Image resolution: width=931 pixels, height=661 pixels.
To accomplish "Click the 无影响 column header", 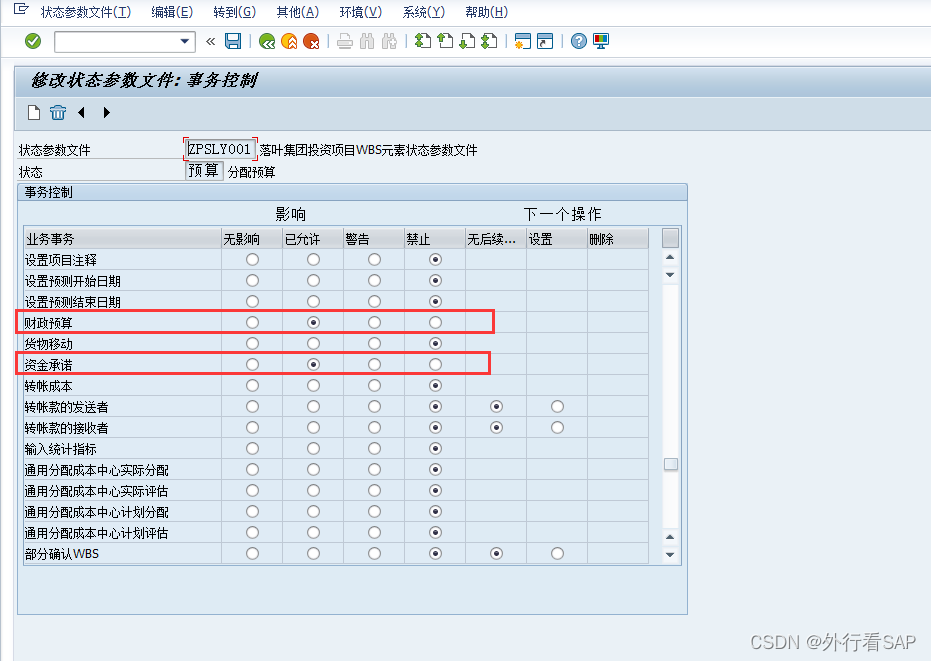I will pos(252,239).
